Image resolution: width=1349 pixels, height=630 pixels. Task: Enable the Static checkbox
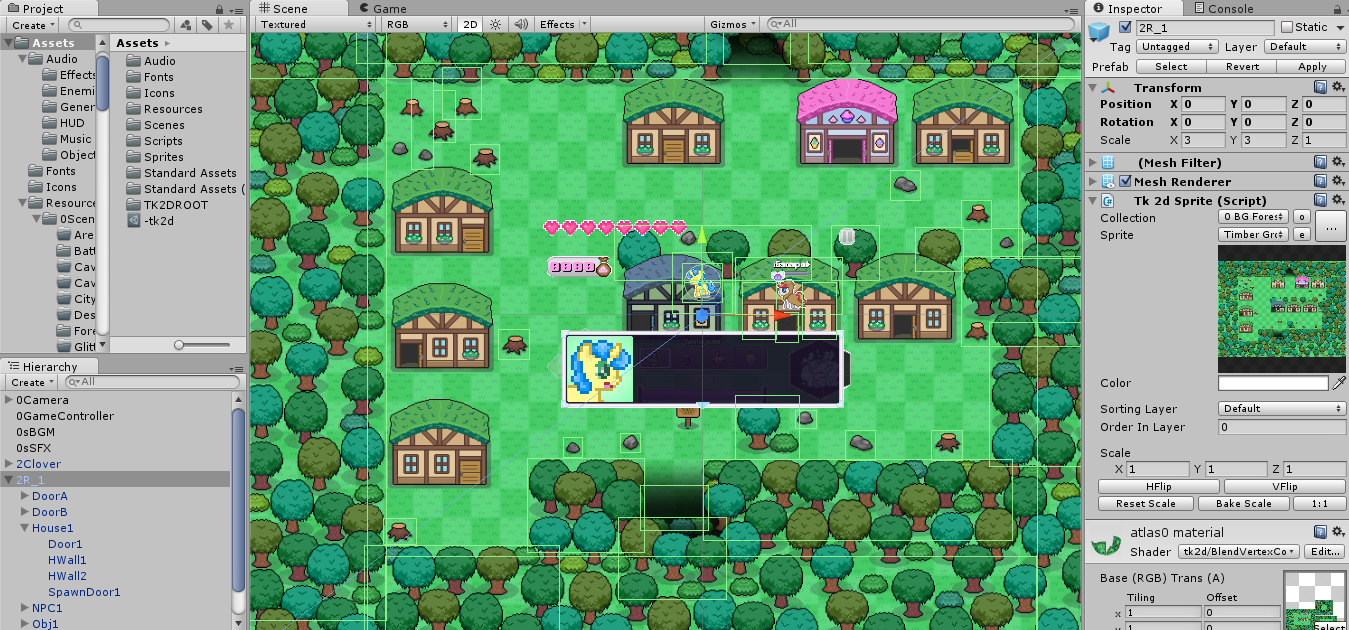tap(1287, 27)
